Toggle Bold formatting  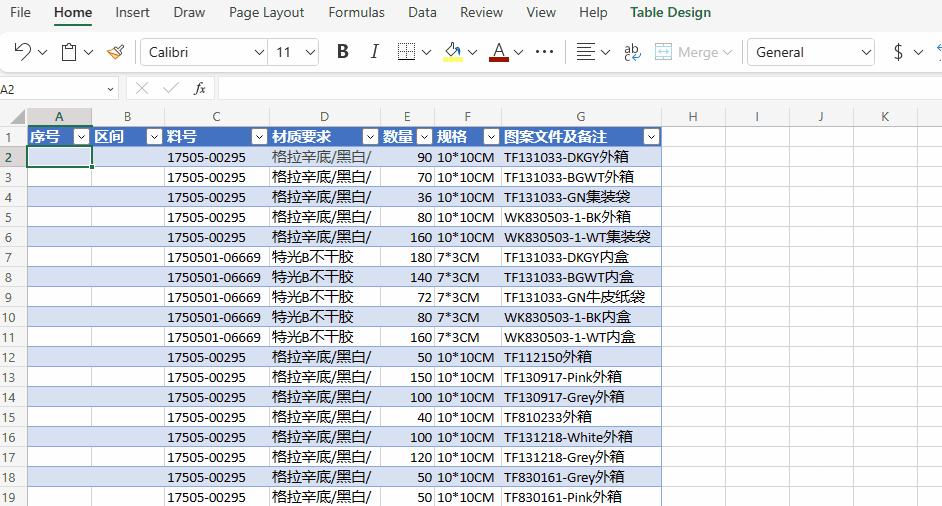click(342, 52)
